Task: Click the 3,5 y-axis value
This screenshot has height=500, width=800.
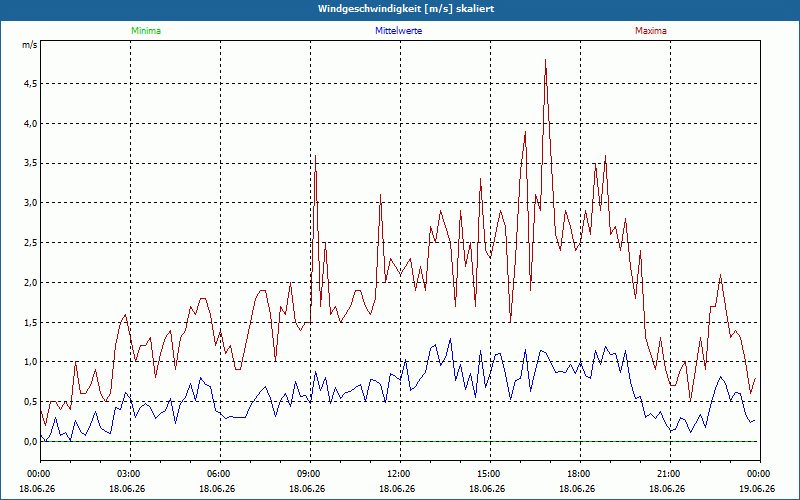Action: click(x=31, y=163)
